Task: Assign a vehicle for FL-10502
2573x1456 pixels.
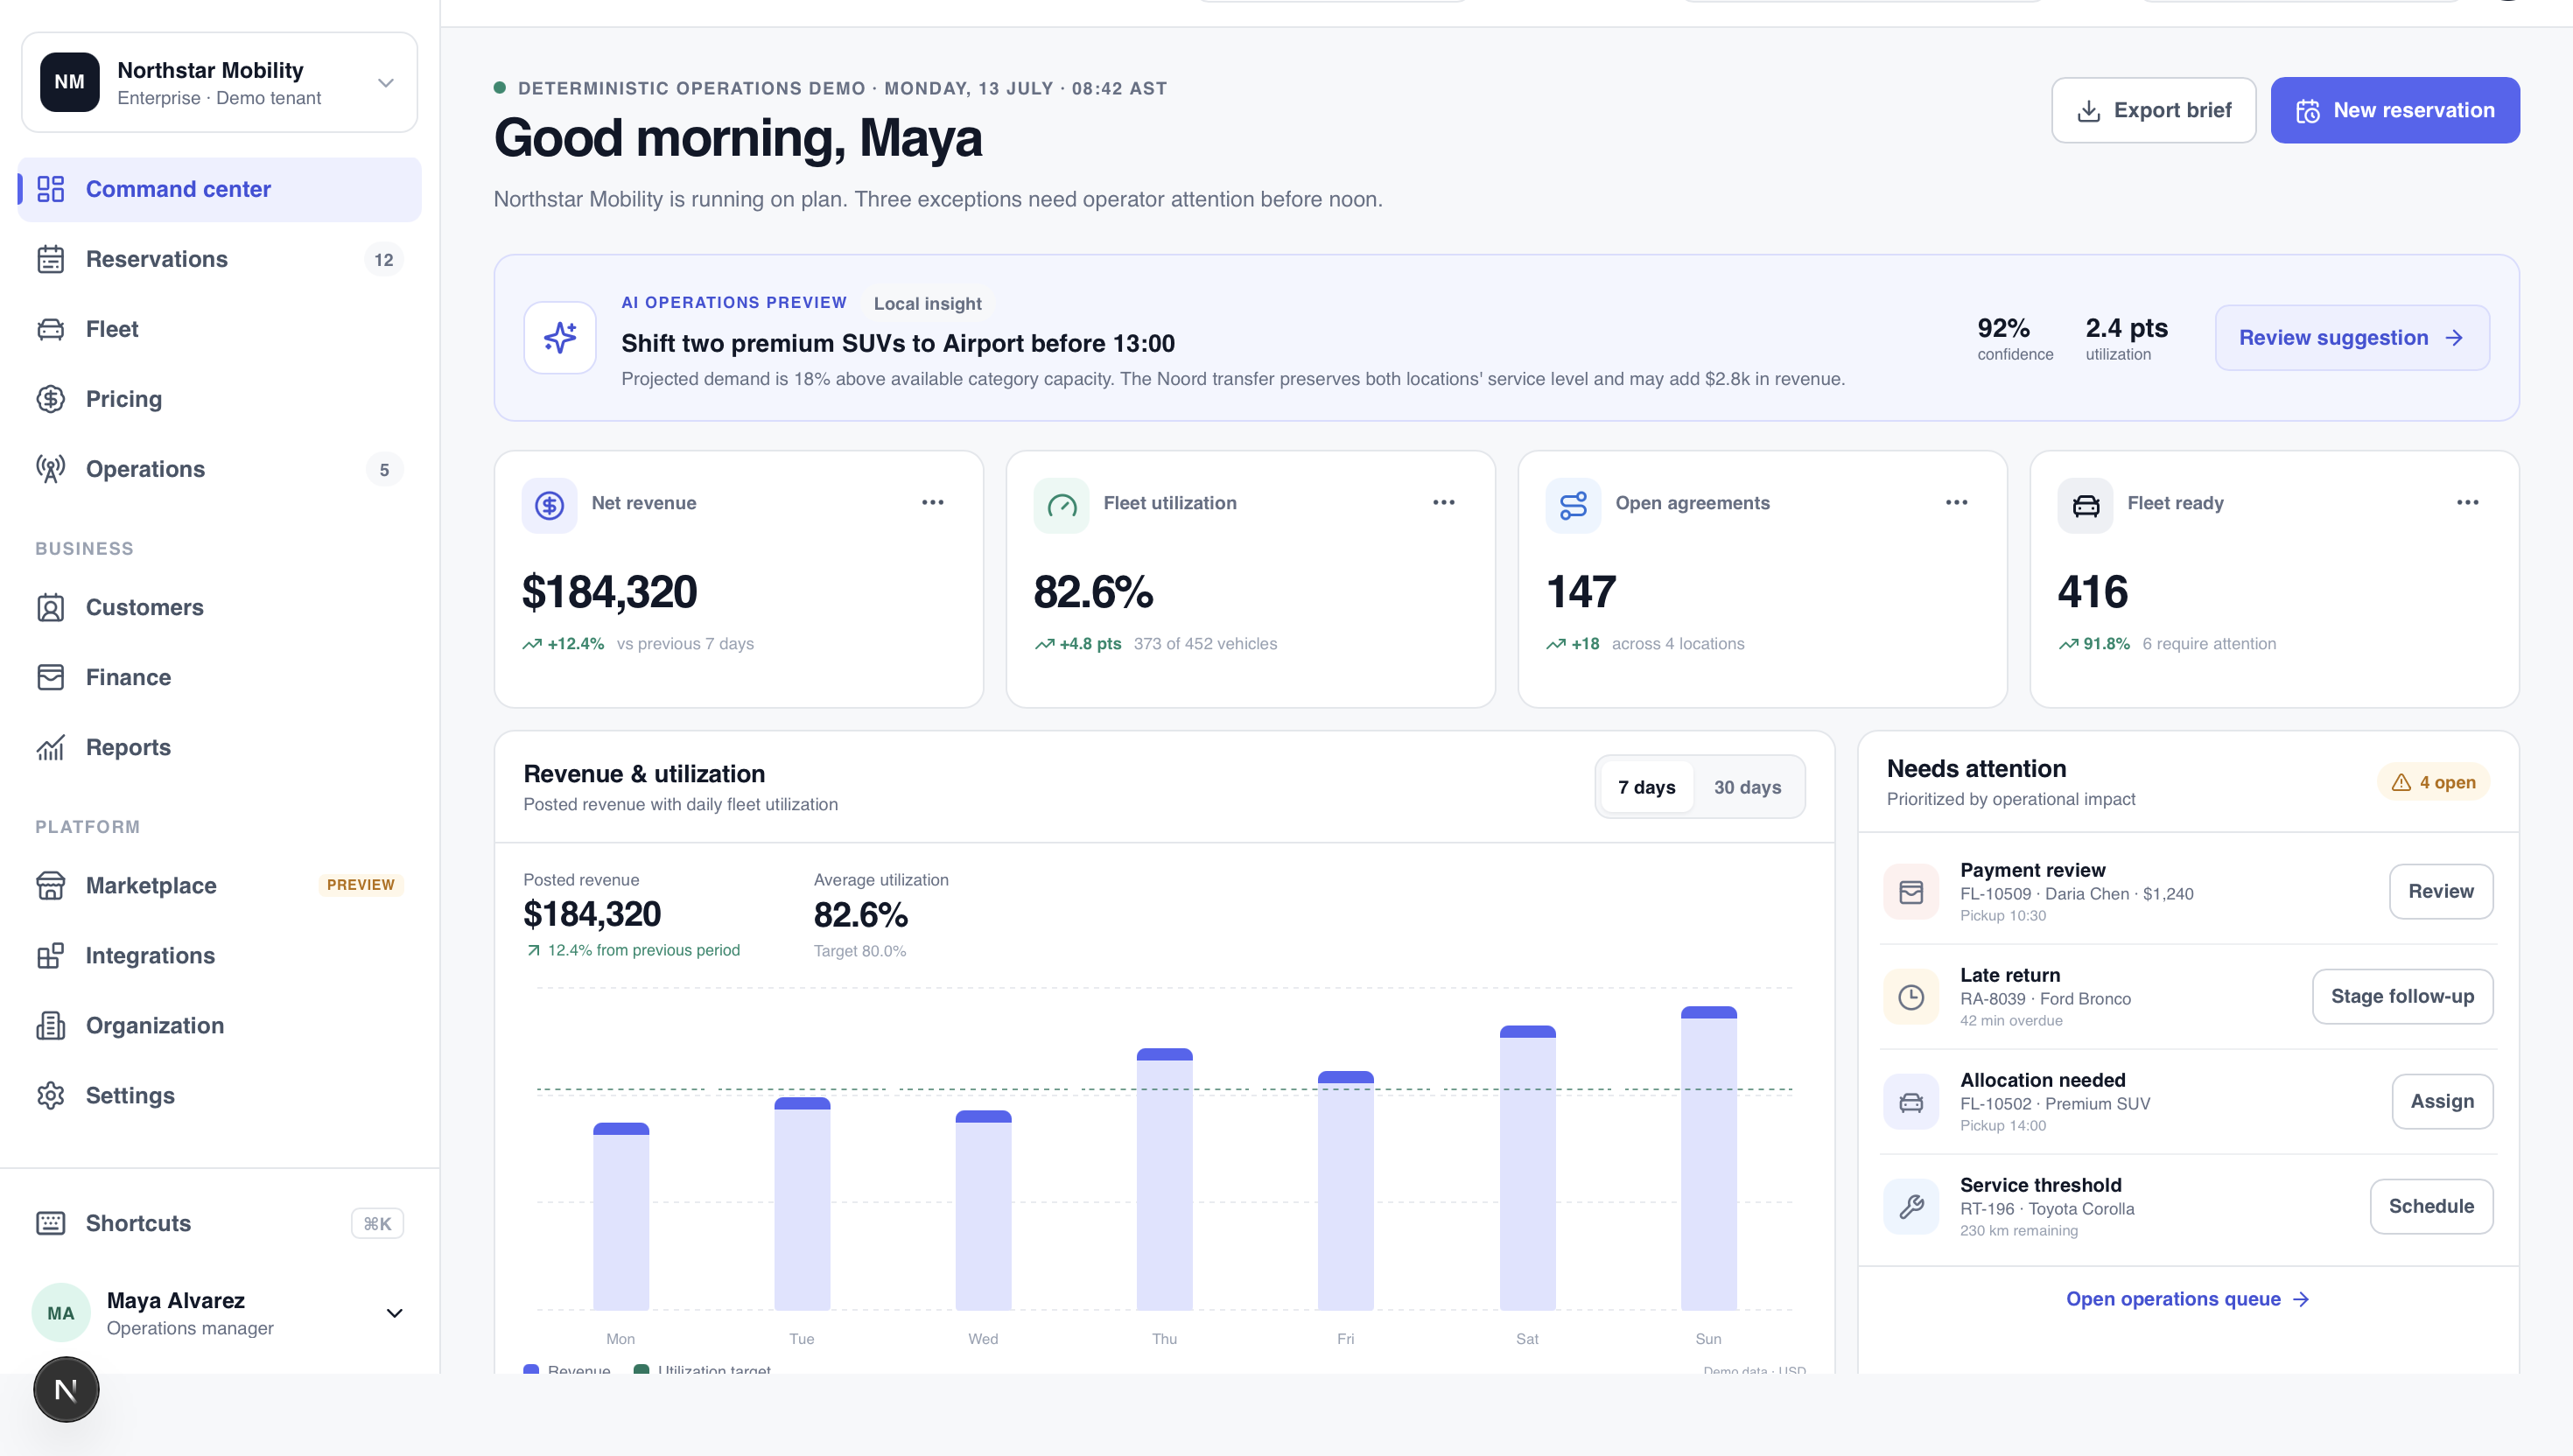Action: pos(2442,1101)
